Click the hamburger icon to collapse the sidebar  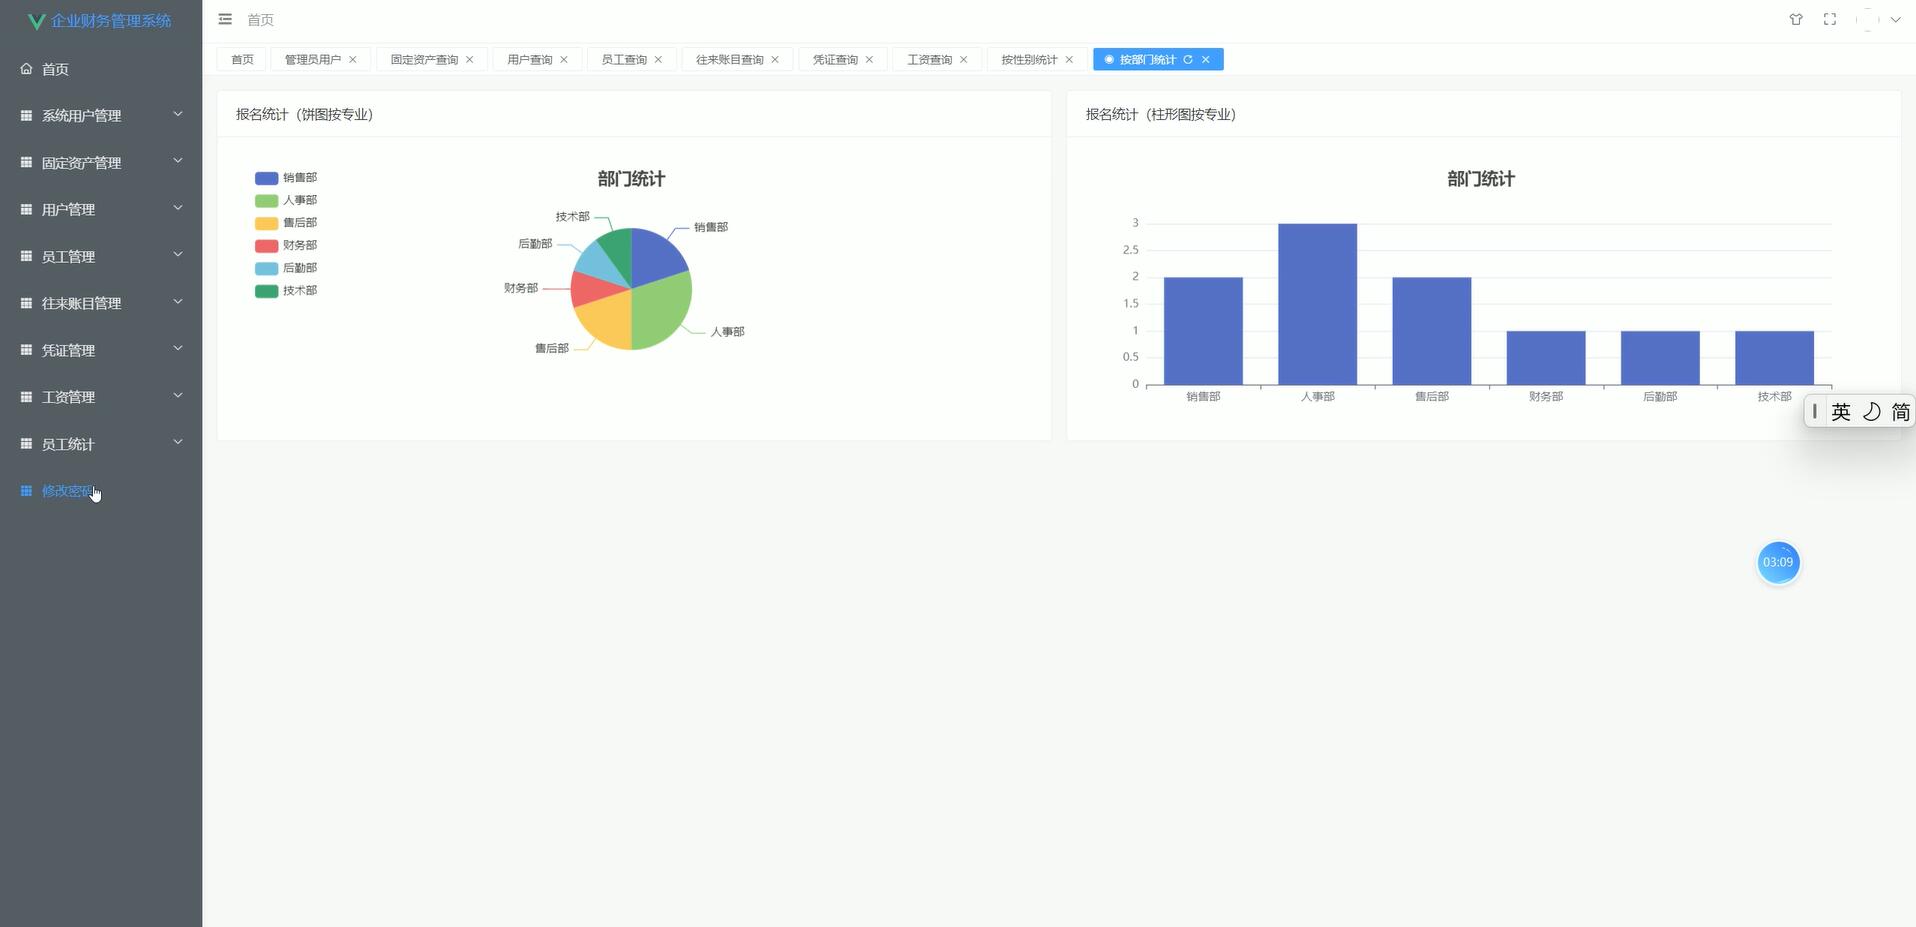tap(225, 19)
